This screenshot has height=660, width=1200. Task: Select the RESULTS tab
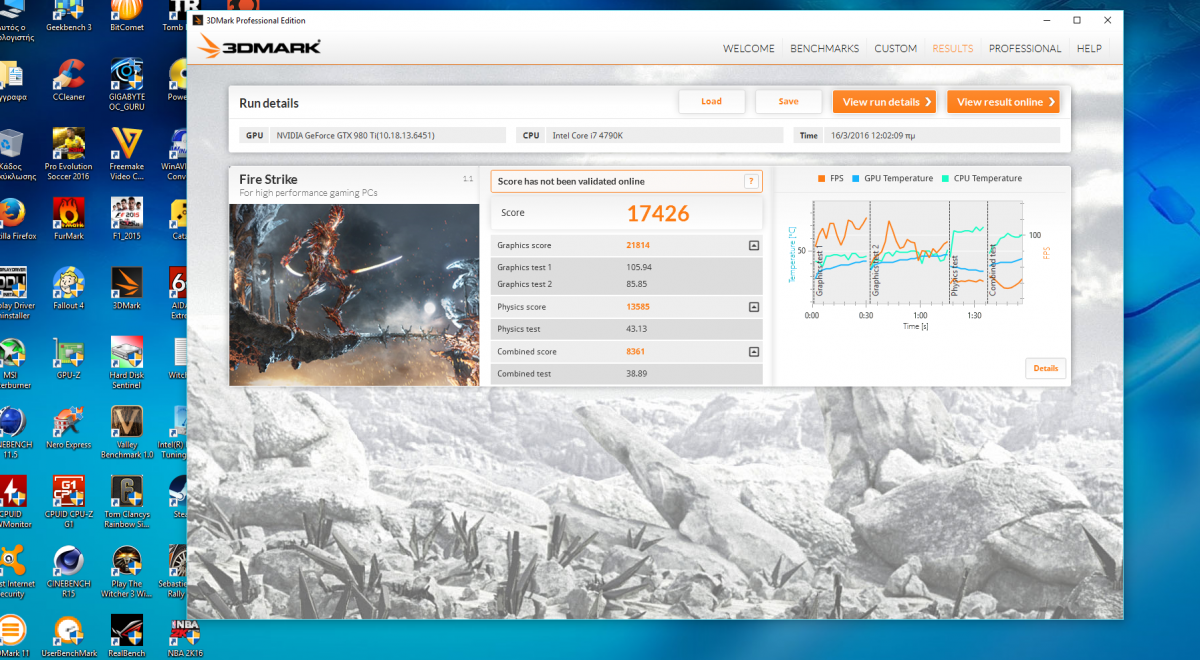[953, 48]
